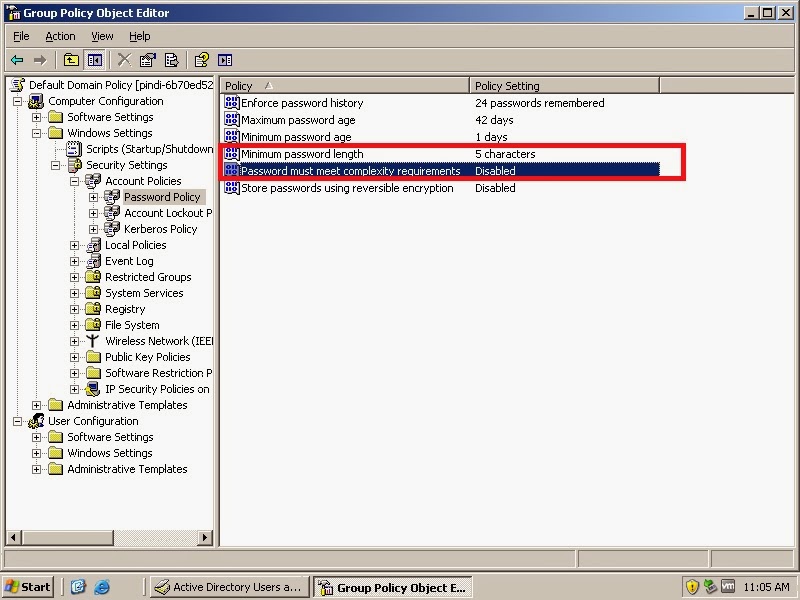This screenshot has width=800, height=600.
Task: Click the Security Settings lock icon
Action: (75, 165)
